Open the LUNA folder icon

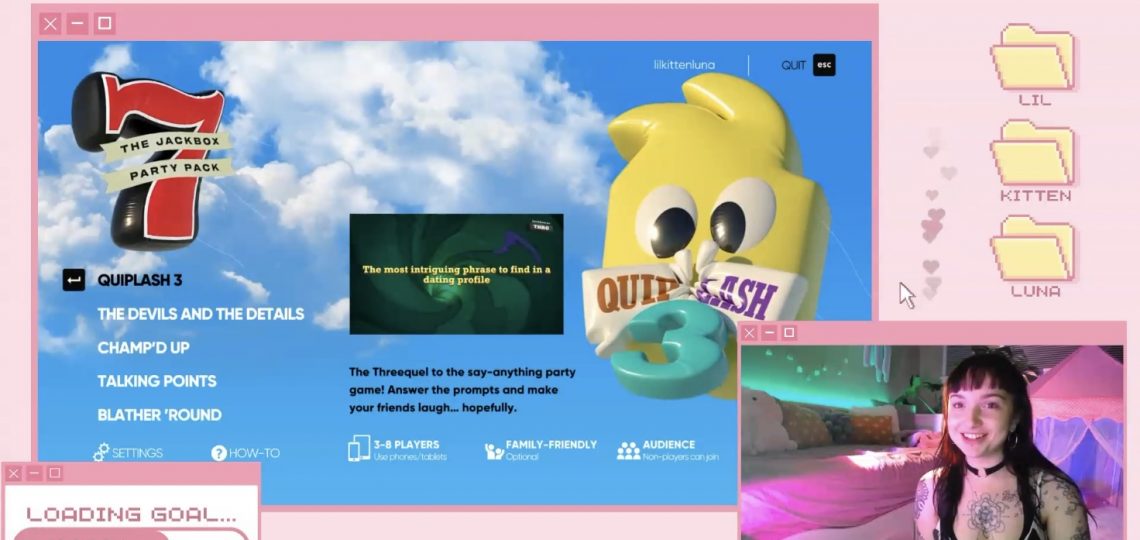pos(1033,249)
